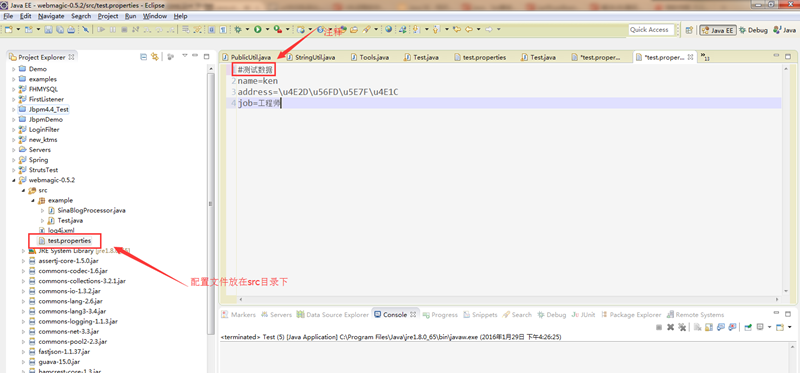
Task: Switch to the Java perspective
Action: pos(786,30)
